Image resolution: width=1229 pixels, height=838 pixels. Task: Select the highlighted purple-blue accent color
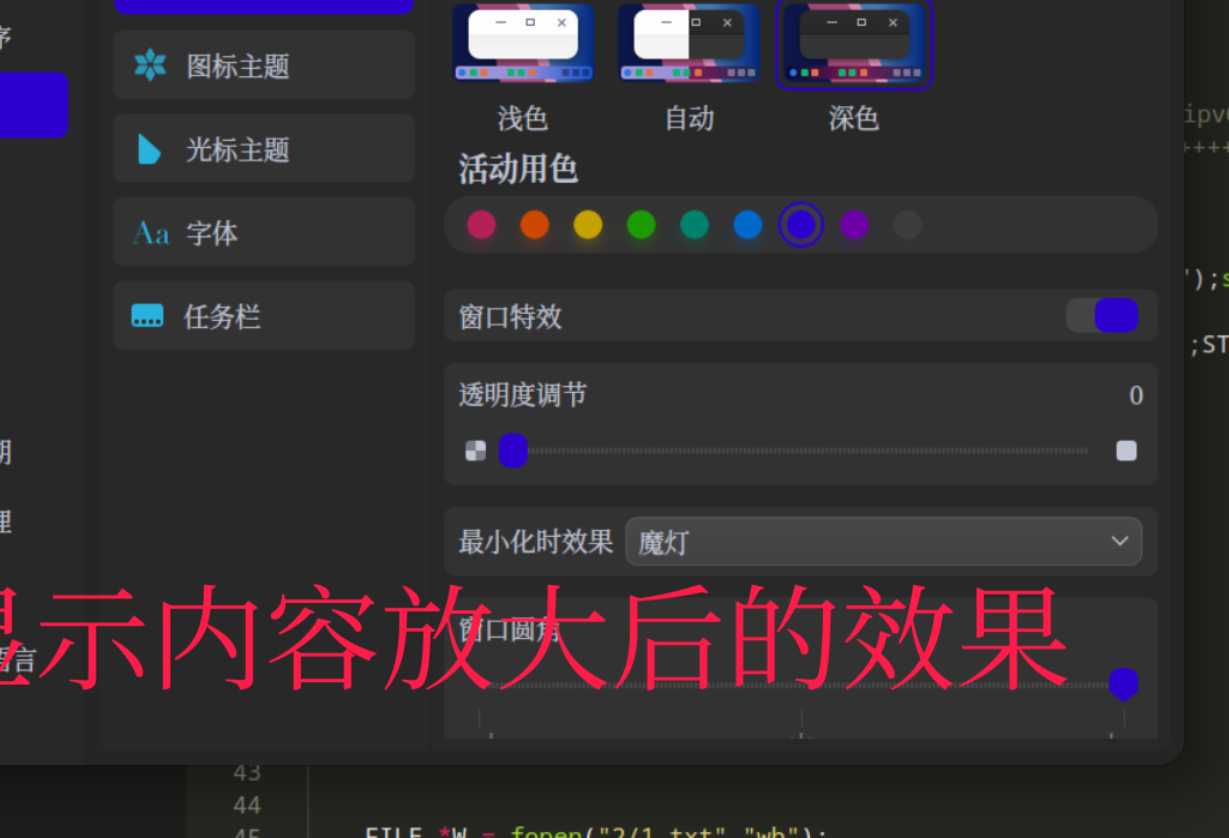point(800,224)
